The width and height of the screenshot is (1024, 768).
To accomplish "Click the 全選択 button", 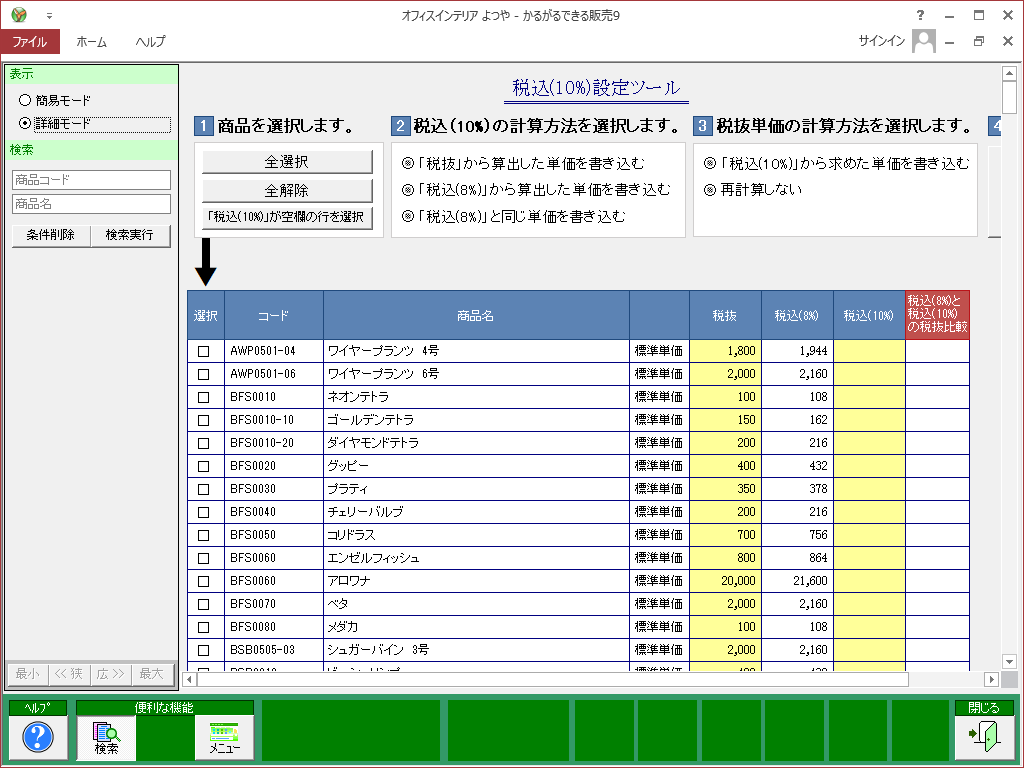I will point(287,161).
